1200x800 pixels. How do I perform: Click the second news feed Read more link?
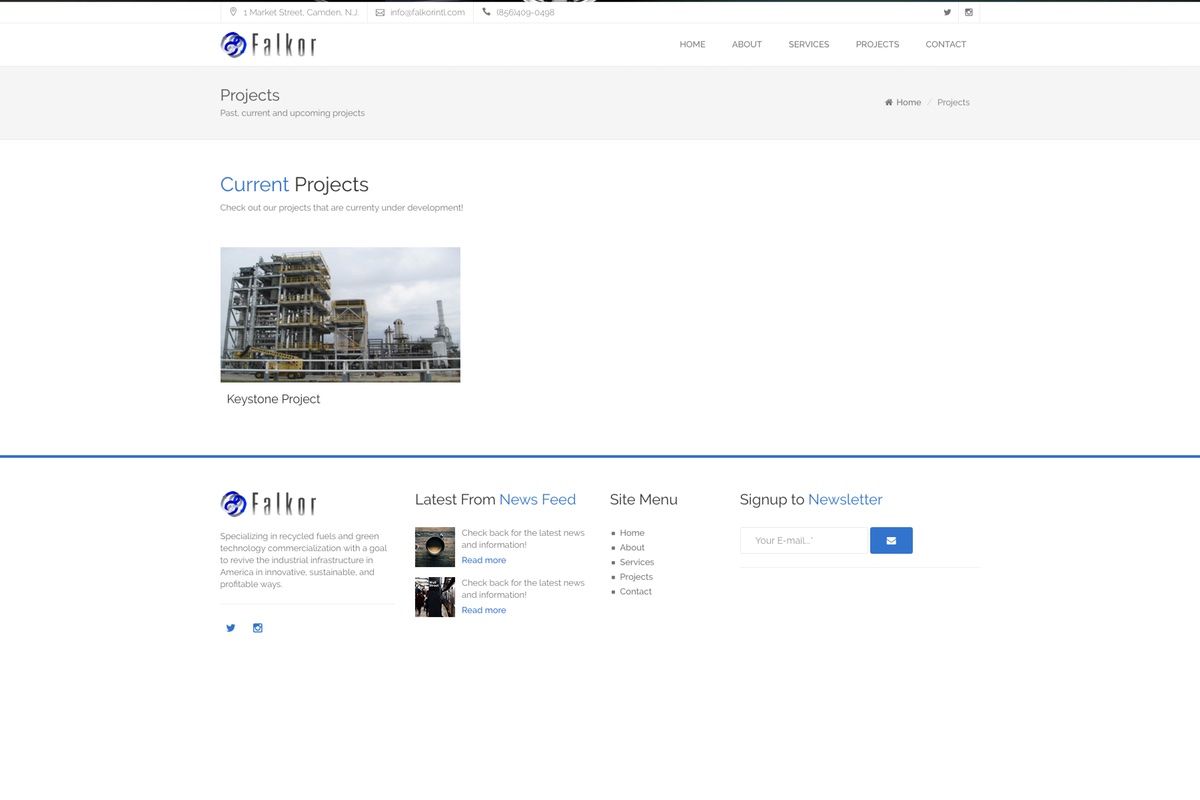click(x=484, y=610)
